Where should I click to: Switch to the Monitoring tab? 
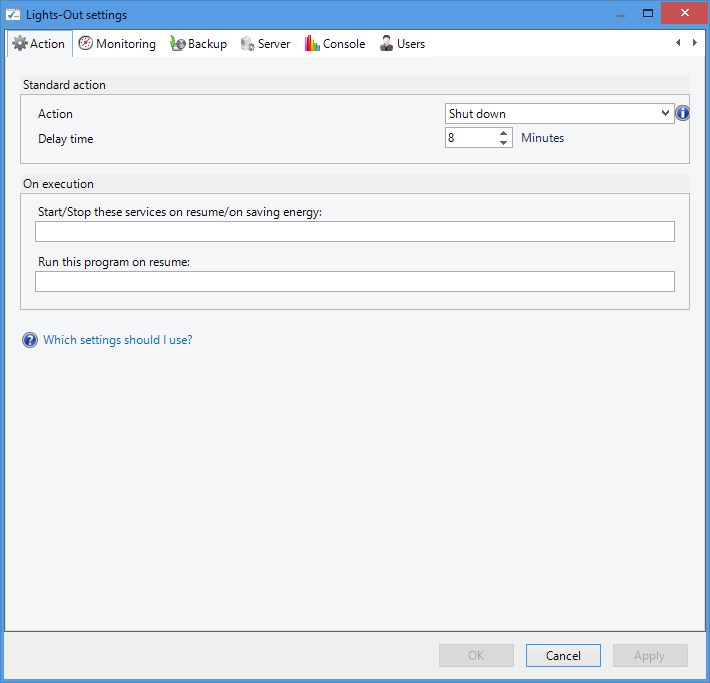pyautogui.click(x=117, y=43)
